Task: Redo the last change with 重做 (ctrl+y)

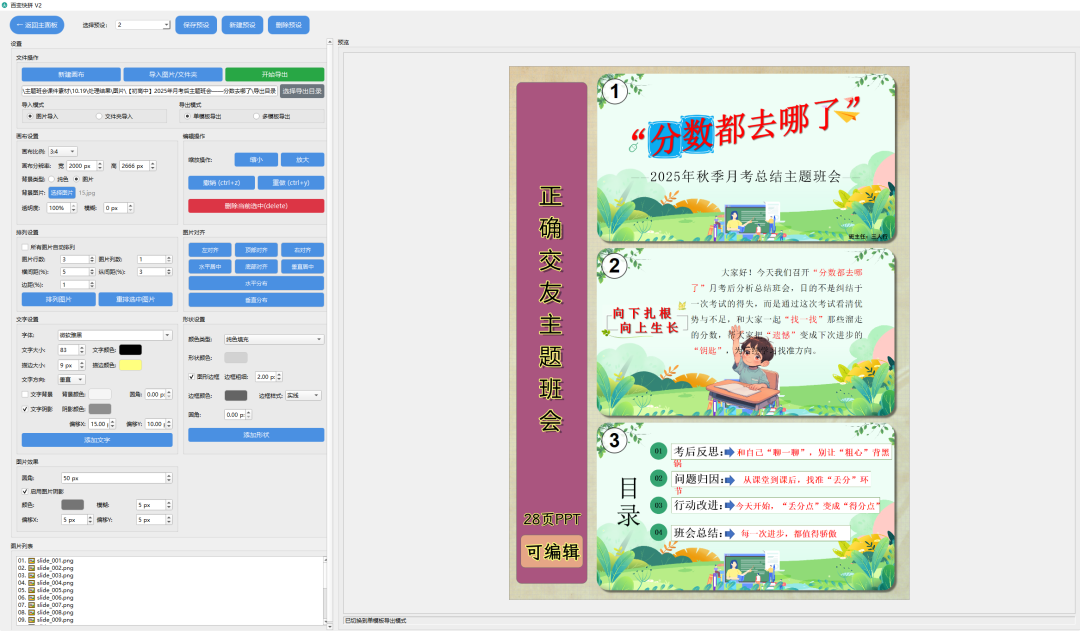Action: click(290, 182)
